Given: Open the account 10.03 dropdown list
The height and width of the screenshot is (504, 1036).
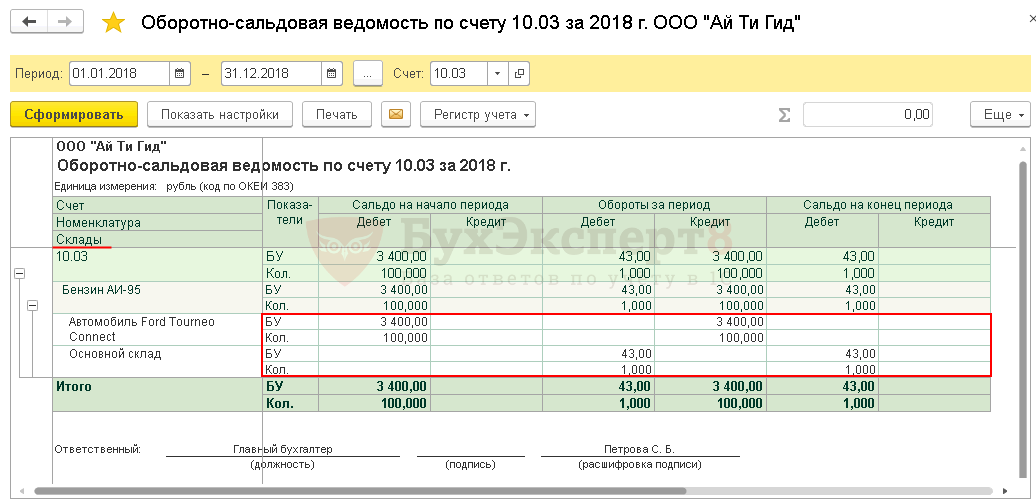Looking at the screenshot, I should [497, 74].
